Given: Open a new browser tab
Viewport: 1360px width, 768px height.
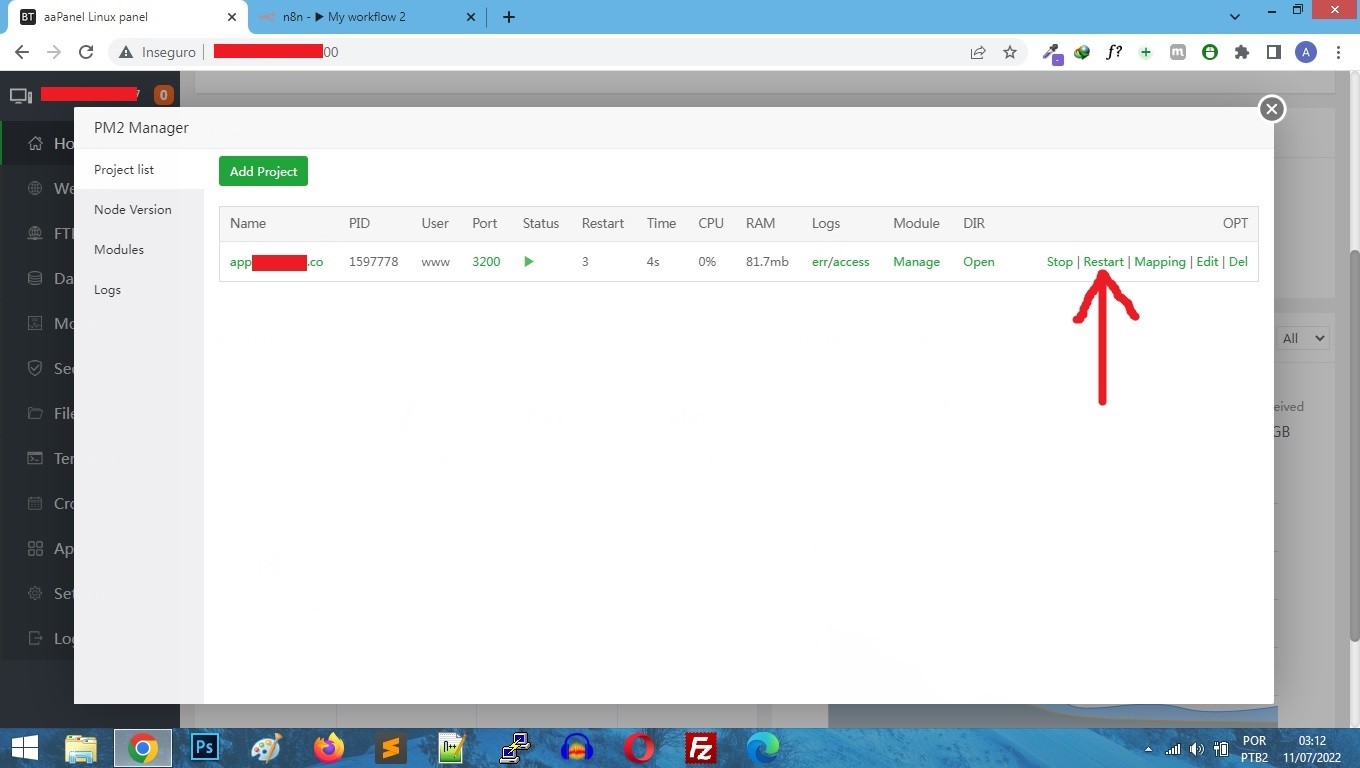Looking at the screenshot, I should click(508, 17).
